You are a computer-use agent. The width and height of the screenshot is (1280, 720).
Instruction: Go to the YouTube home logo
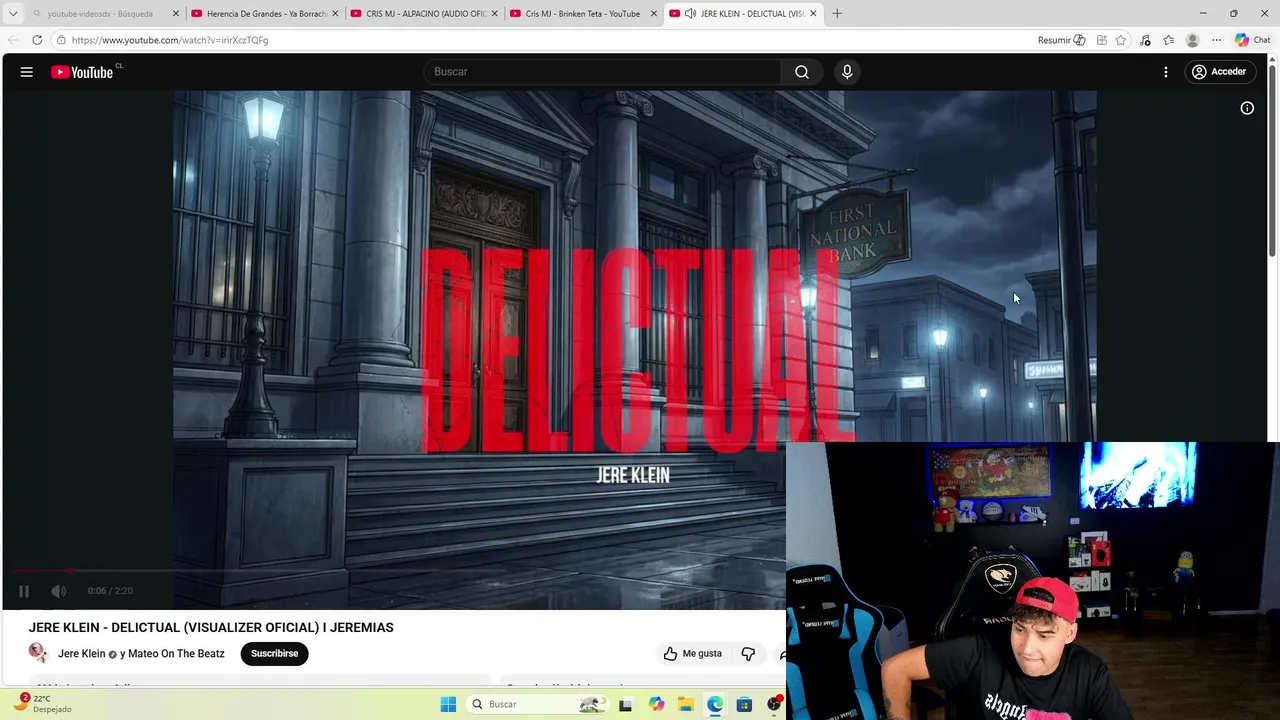coord(82,72)
